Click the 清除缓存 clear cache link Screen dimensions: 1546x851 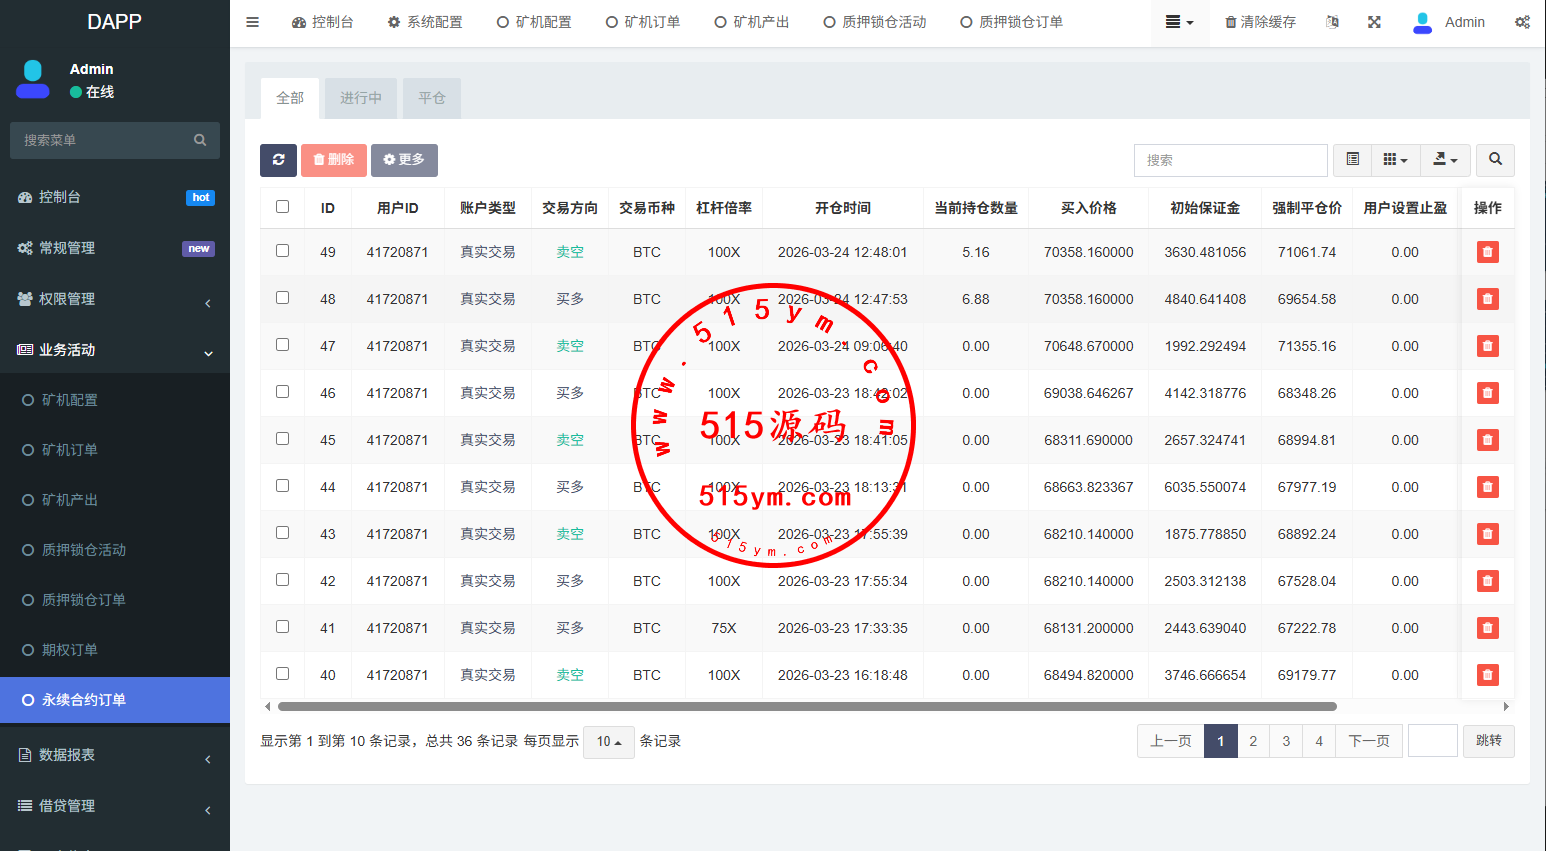pos(1260,22)
